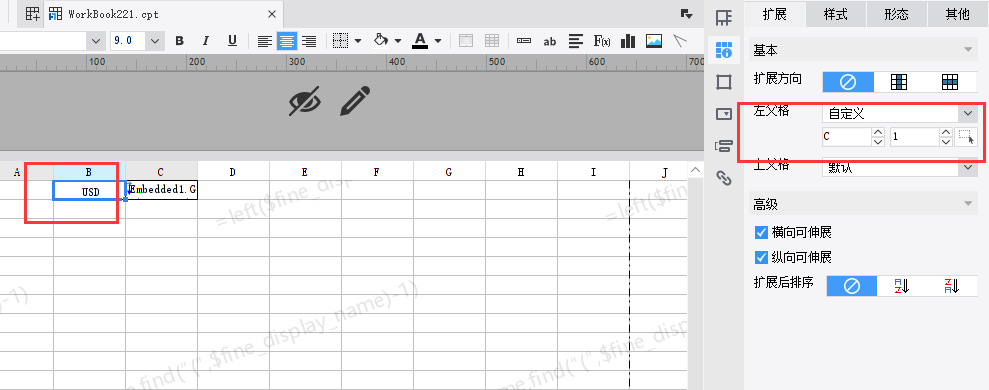Uncheck 横向可伸展 checkbox
The image size is (989, 390).
click(x=761, y=233)
